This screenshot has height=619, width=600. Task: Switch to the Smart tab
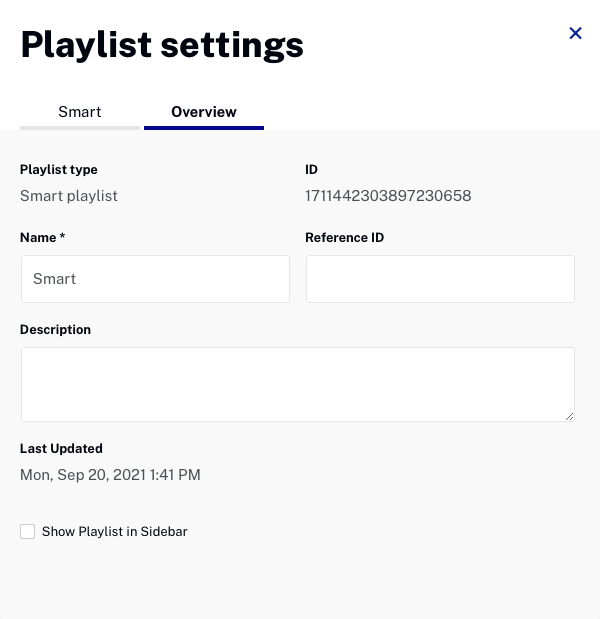[80, 112]
